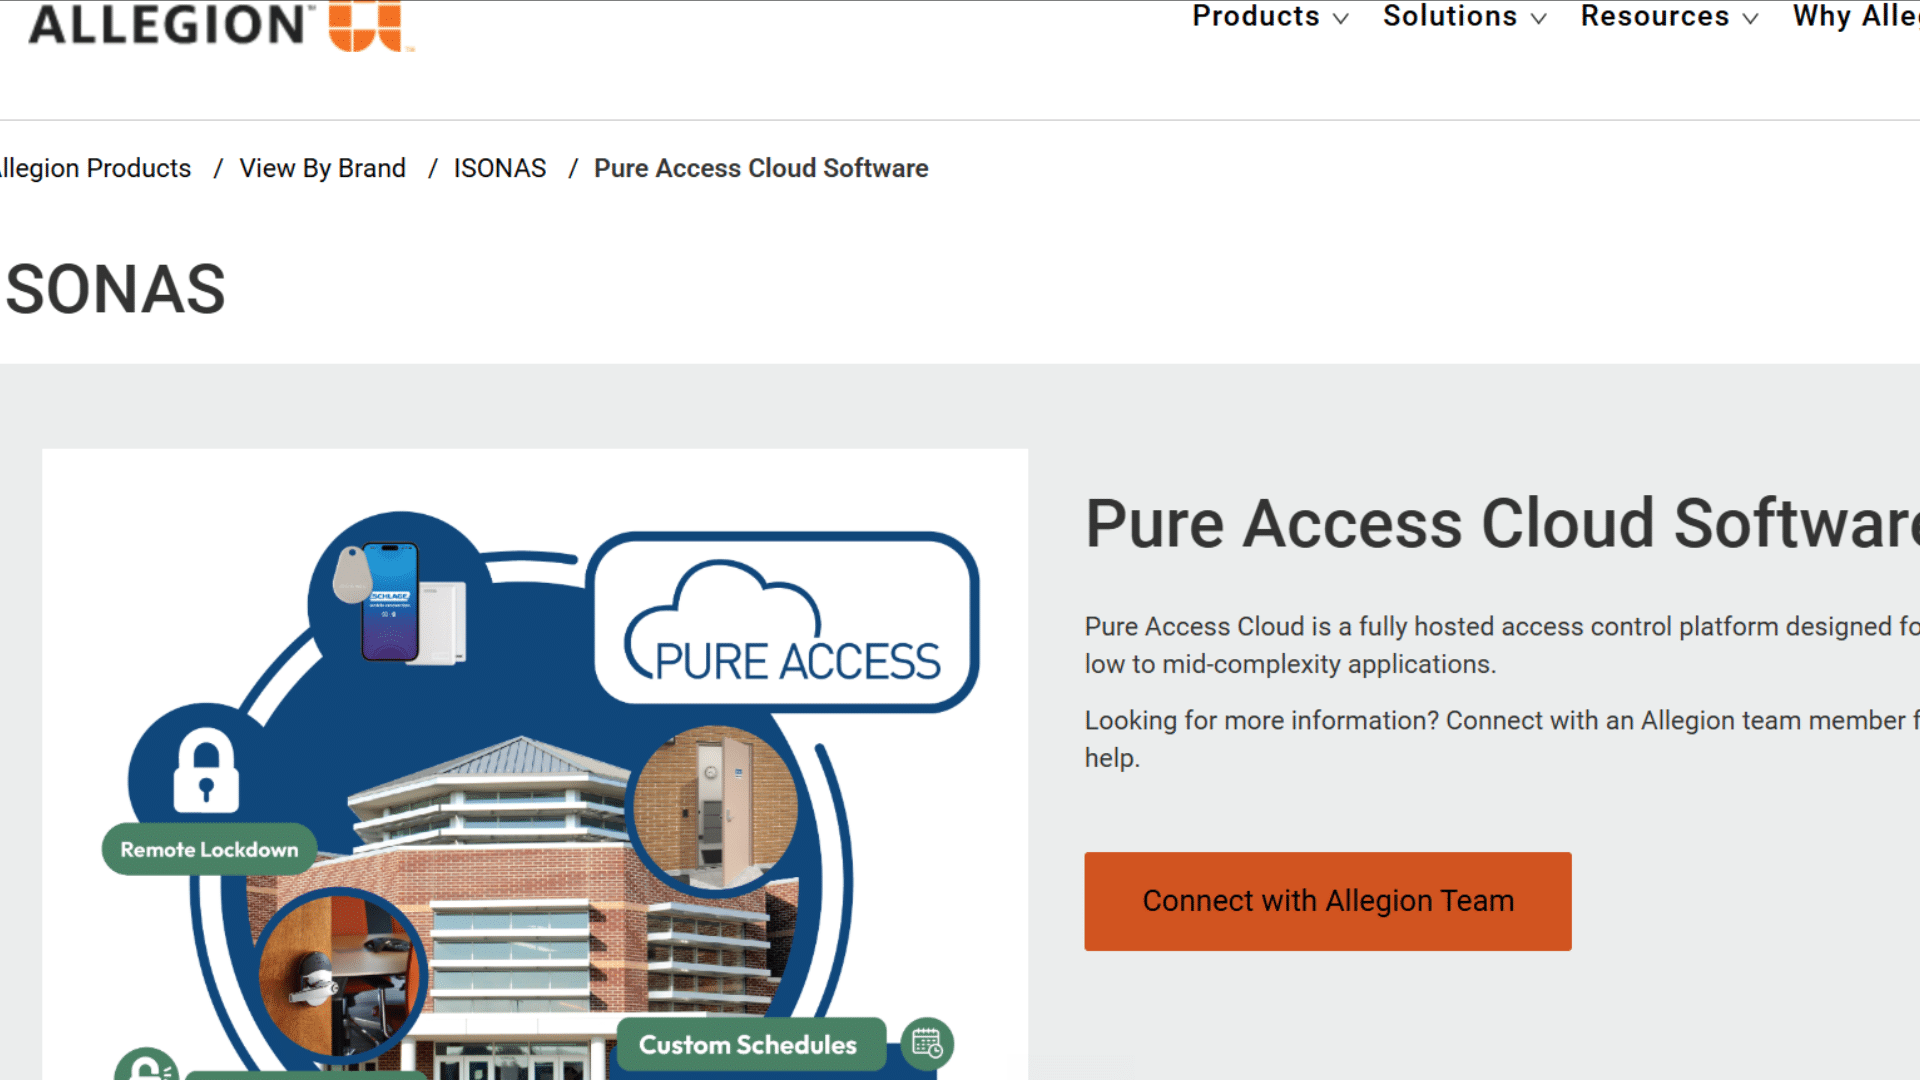Expand the Products dropdown chevron
The width and height of the screenshot is (1920, 1080).
click(1341, 19)
